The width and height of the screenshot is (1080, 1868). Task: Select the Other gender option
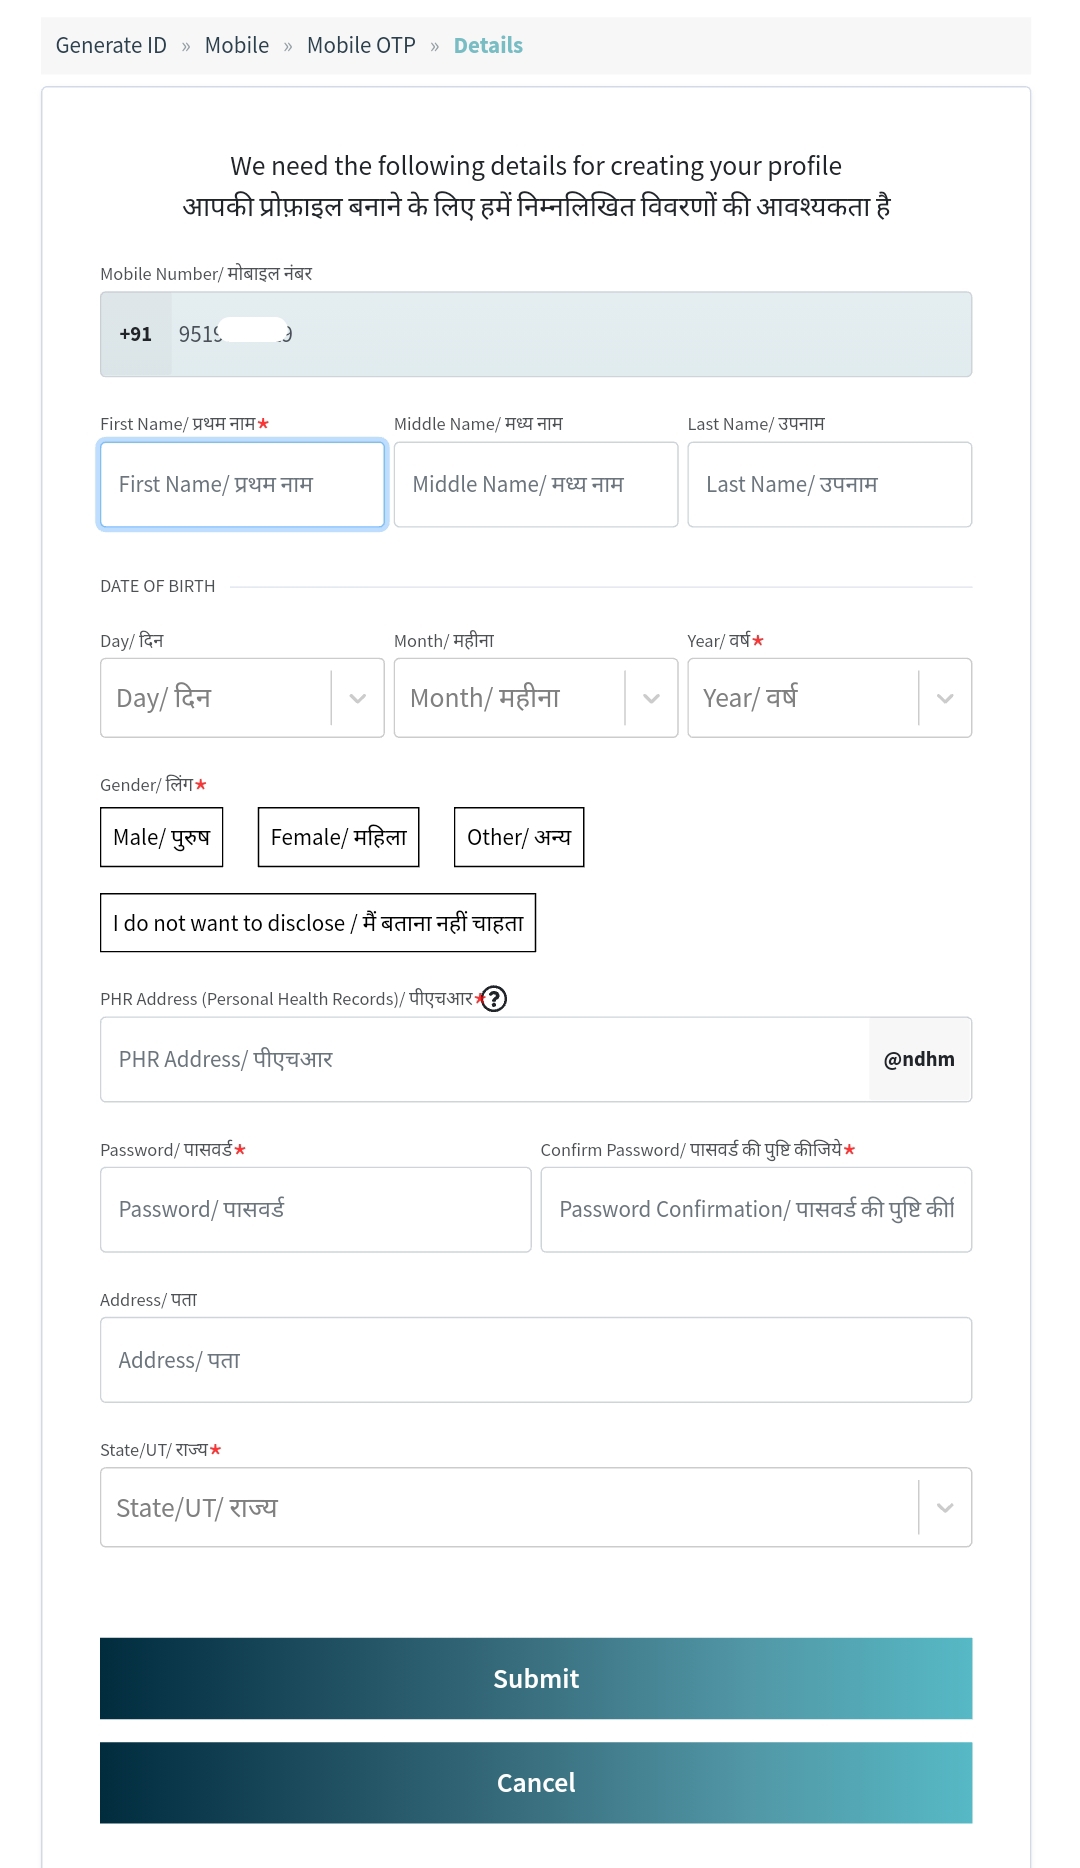click(519, 837)
